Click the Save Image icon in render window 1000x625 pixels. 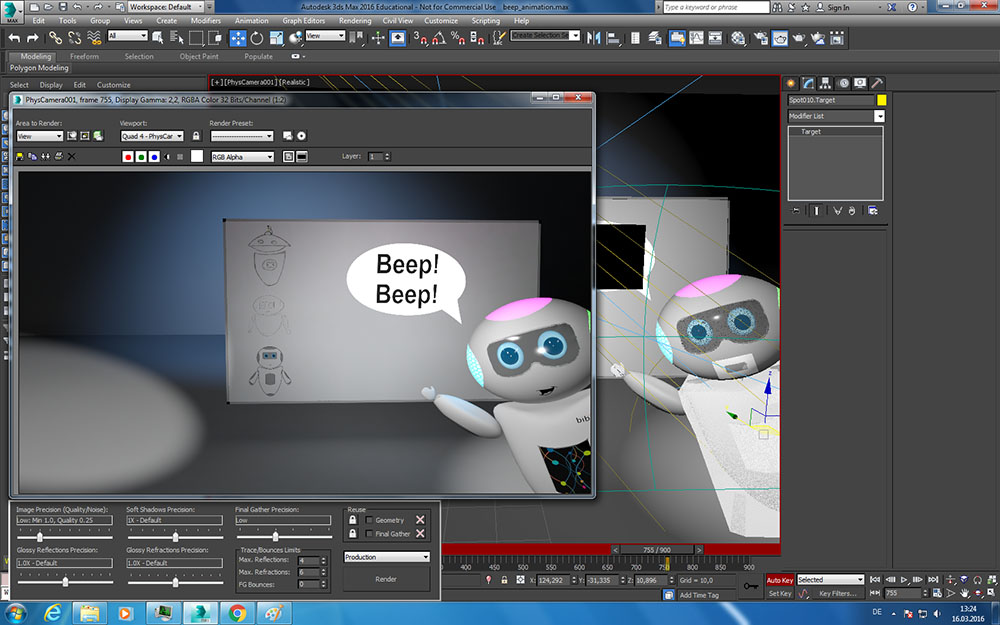(21, 157)
